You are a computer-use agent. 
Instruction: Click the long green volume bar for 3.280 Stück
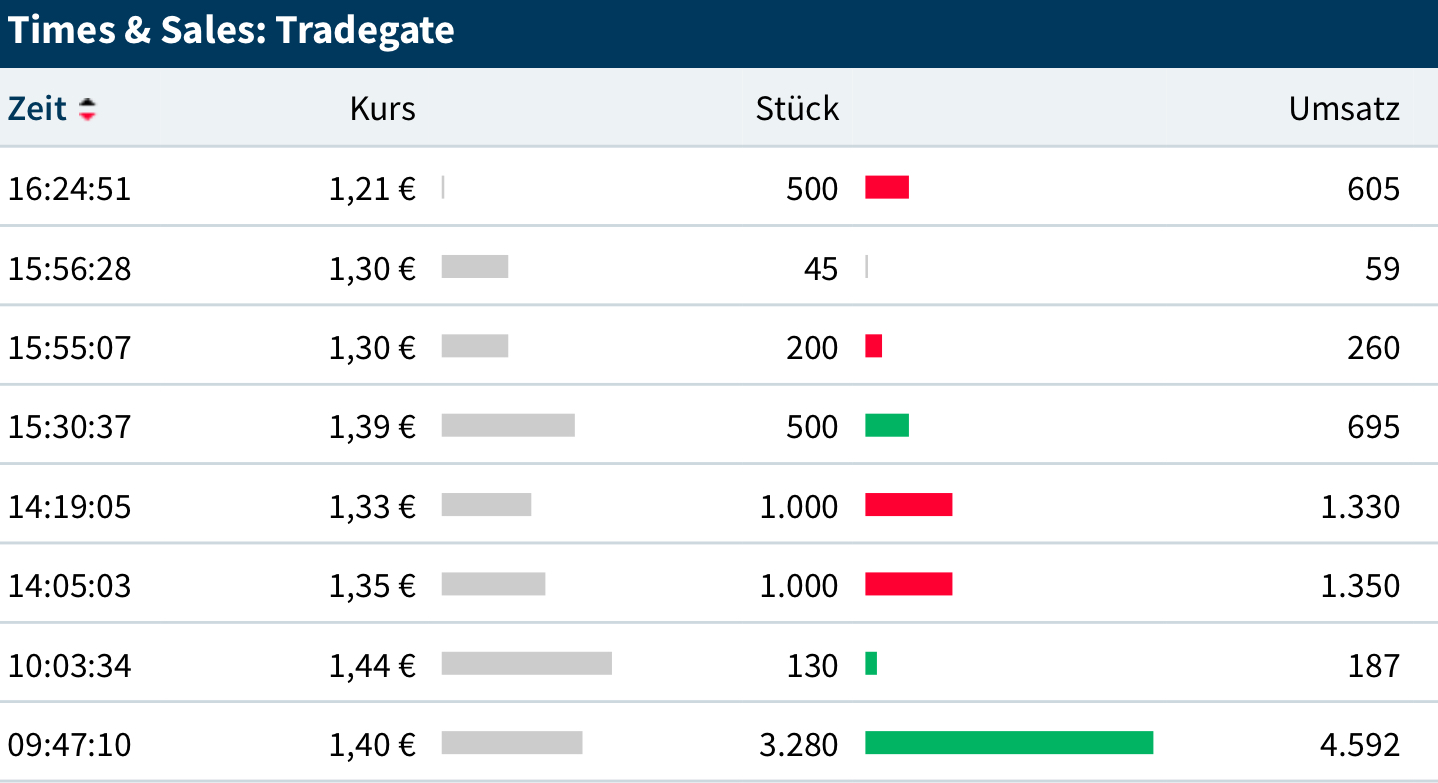click(1008, 743)
